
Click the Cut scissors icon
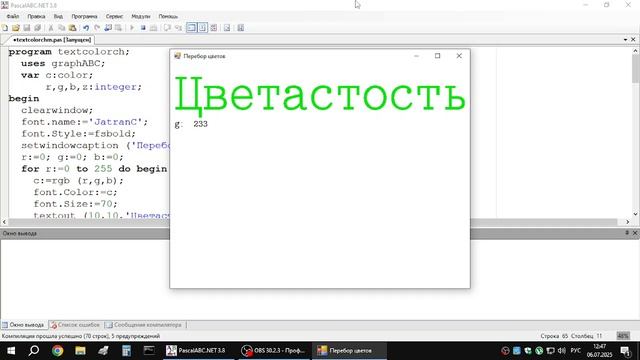coord(51,28)
